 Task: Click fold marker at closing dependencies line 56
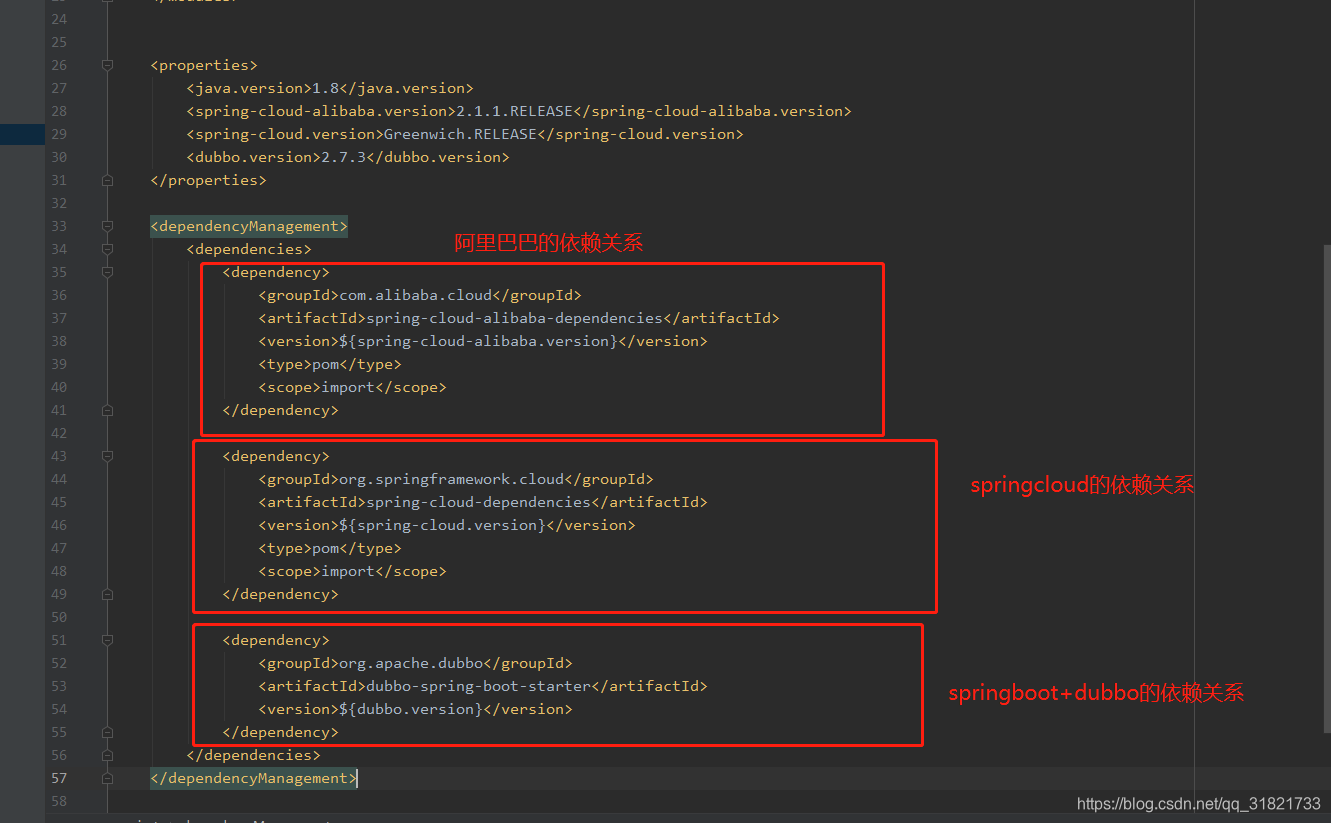coord(107,755)
